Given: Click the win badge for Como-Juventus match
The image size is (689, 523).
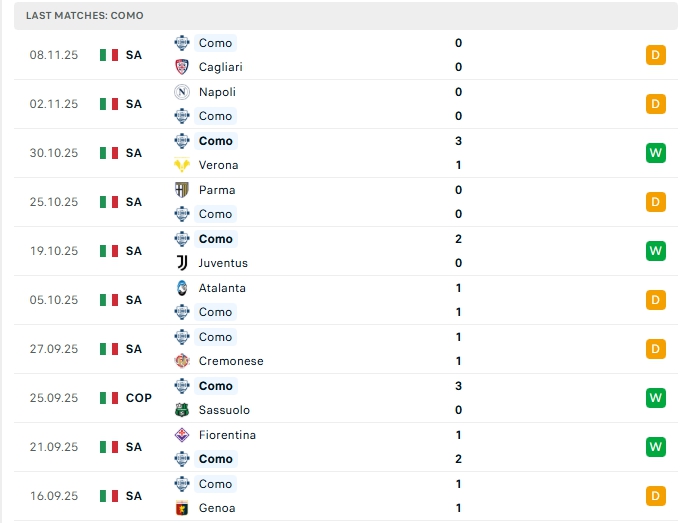Looking at the screenshot, I should pos(655,251).
